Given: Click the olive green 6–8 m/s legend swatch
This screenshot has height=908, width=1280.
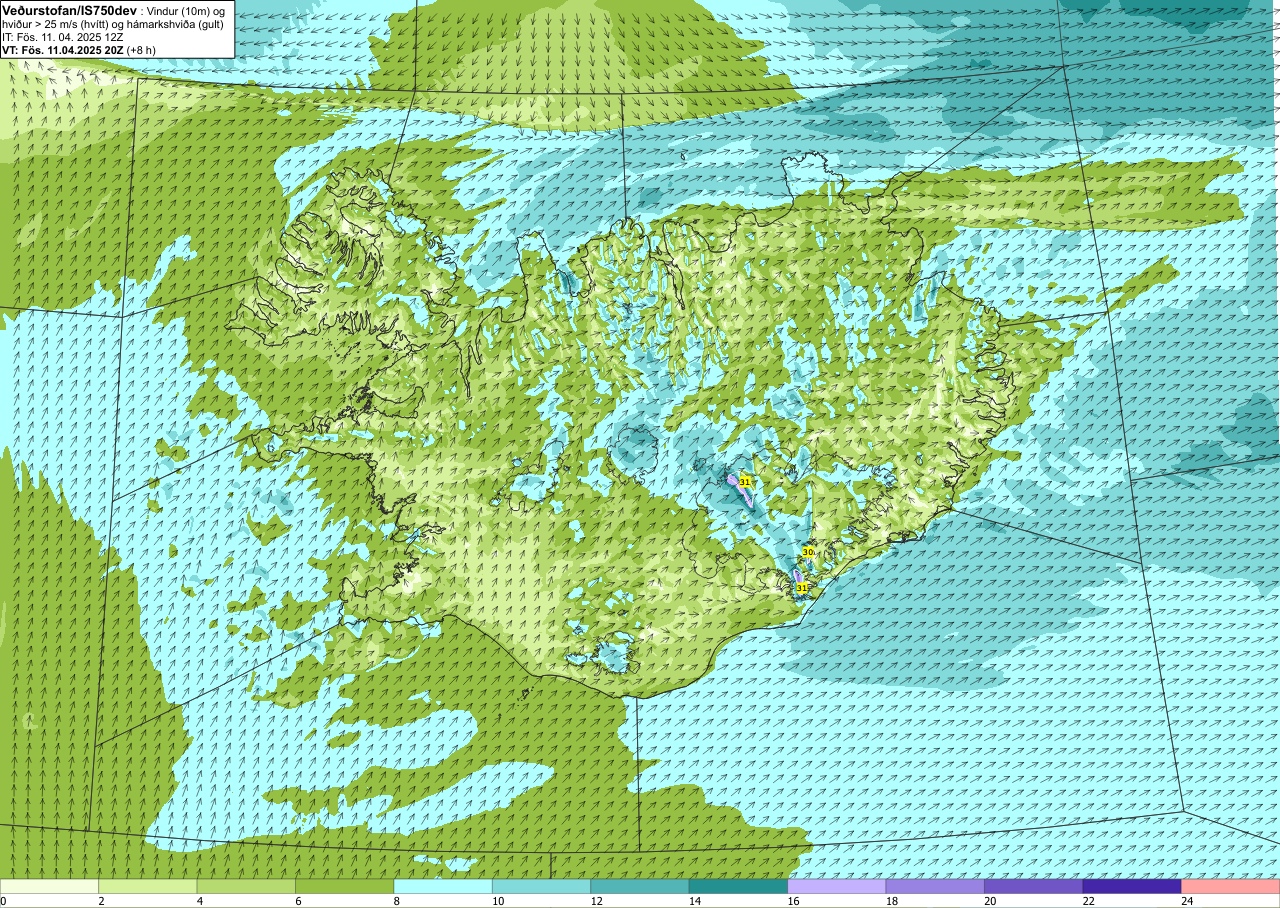Looking at the screenshot, I should pos(345,887).
